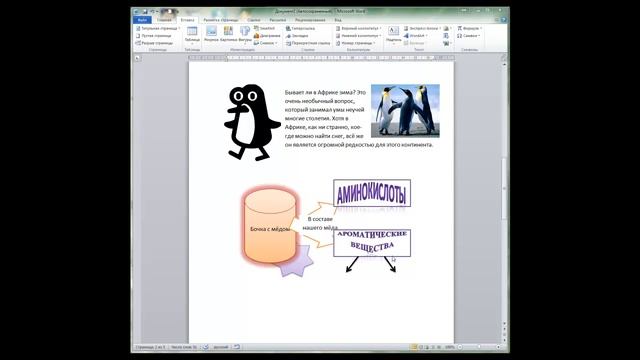The height and width of the screenshot is (360, 640).
Task: Click the scrollbar down arrow
Action: [504, 323]
